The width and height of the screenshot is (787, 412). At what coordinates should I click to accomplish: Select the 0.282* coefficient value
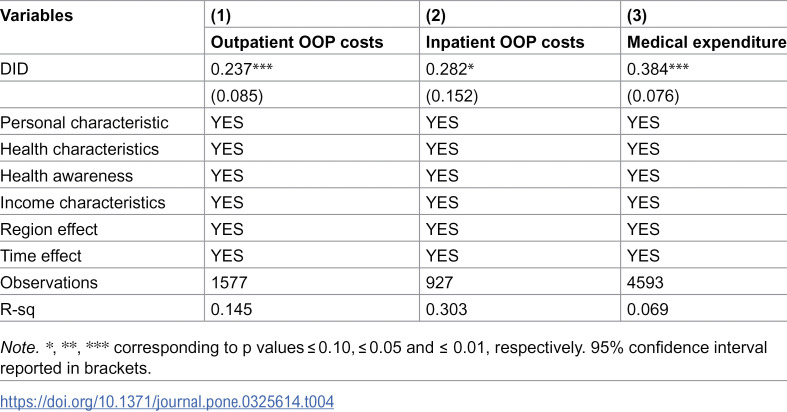coord(450,69)
